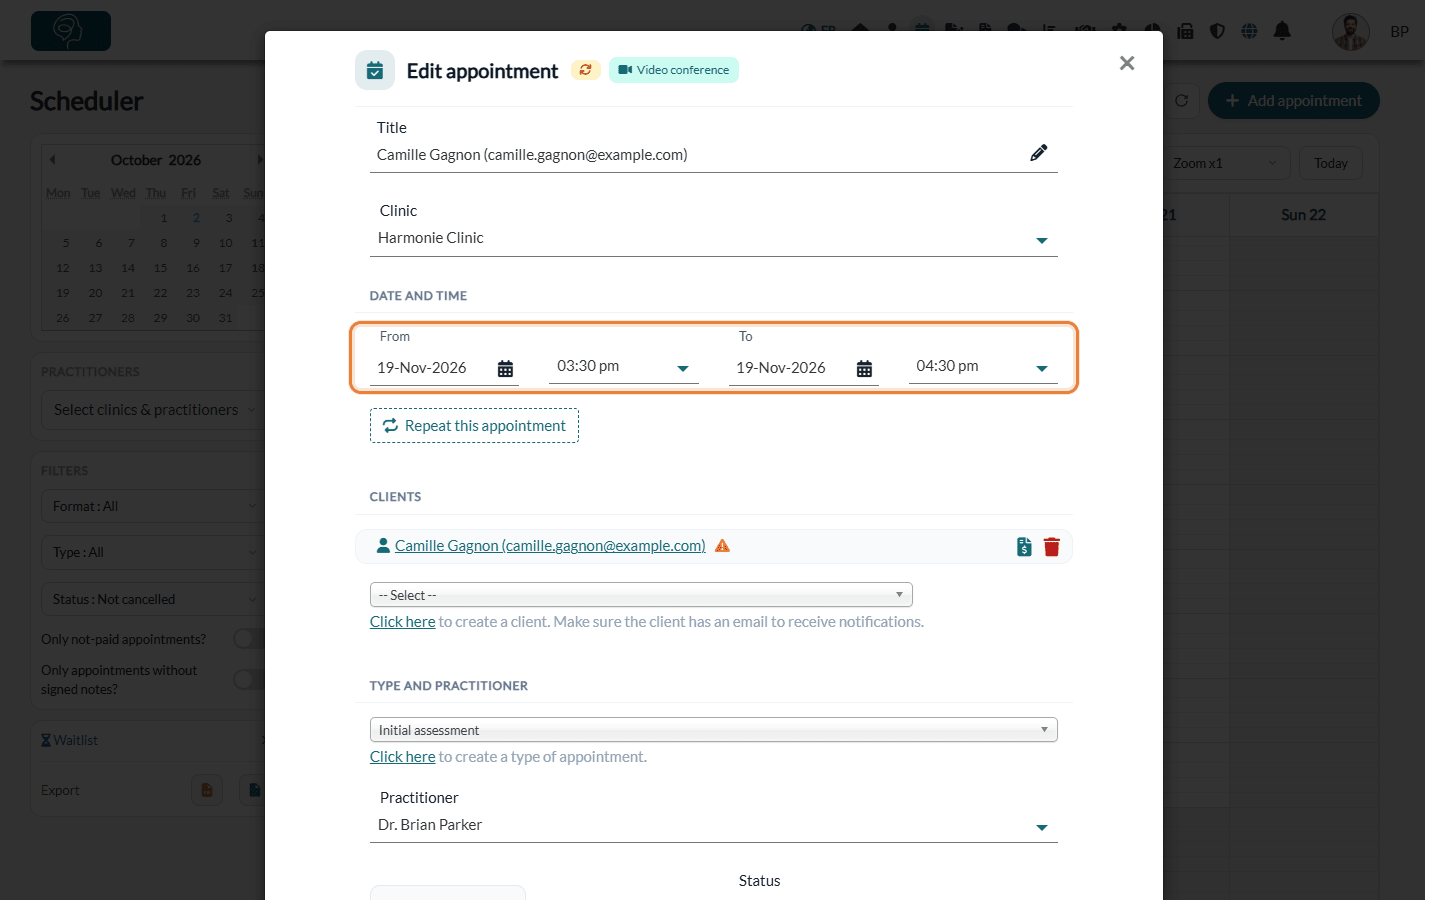Click the app logo in top-left corner
1440x900 pixels.
(71, 31)
